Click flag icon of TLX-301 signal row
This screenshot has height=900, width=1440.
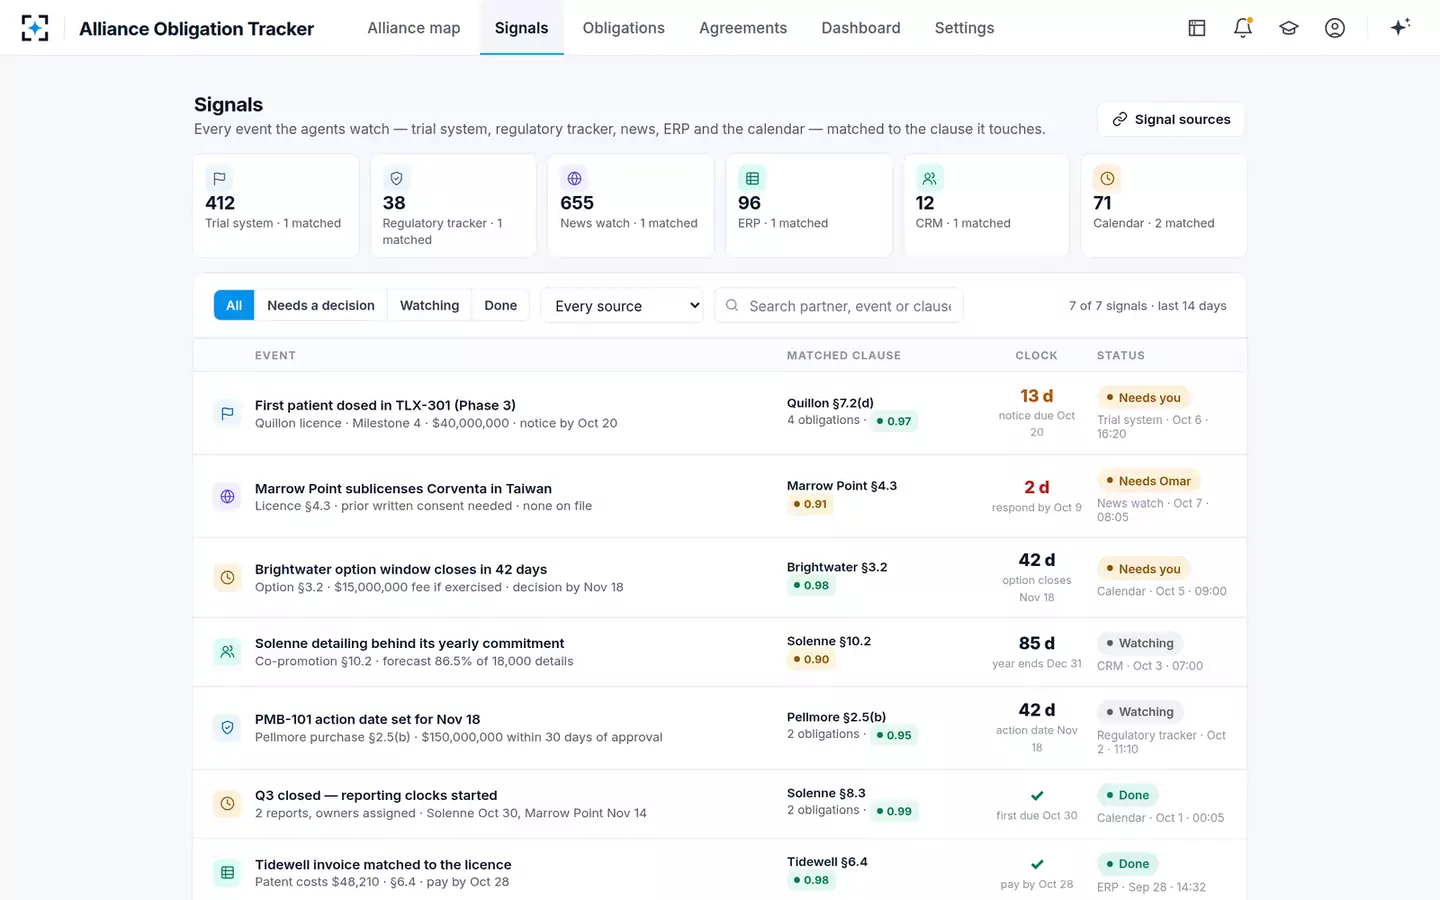click(228, 413)
